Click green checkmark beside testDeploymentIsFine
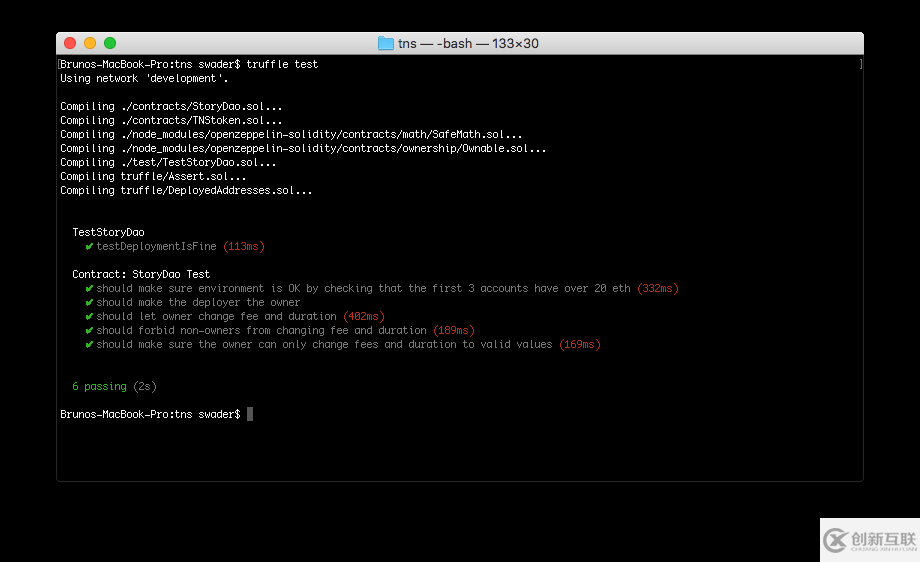Screen dimensions: 920x562 tap(89, 246)
